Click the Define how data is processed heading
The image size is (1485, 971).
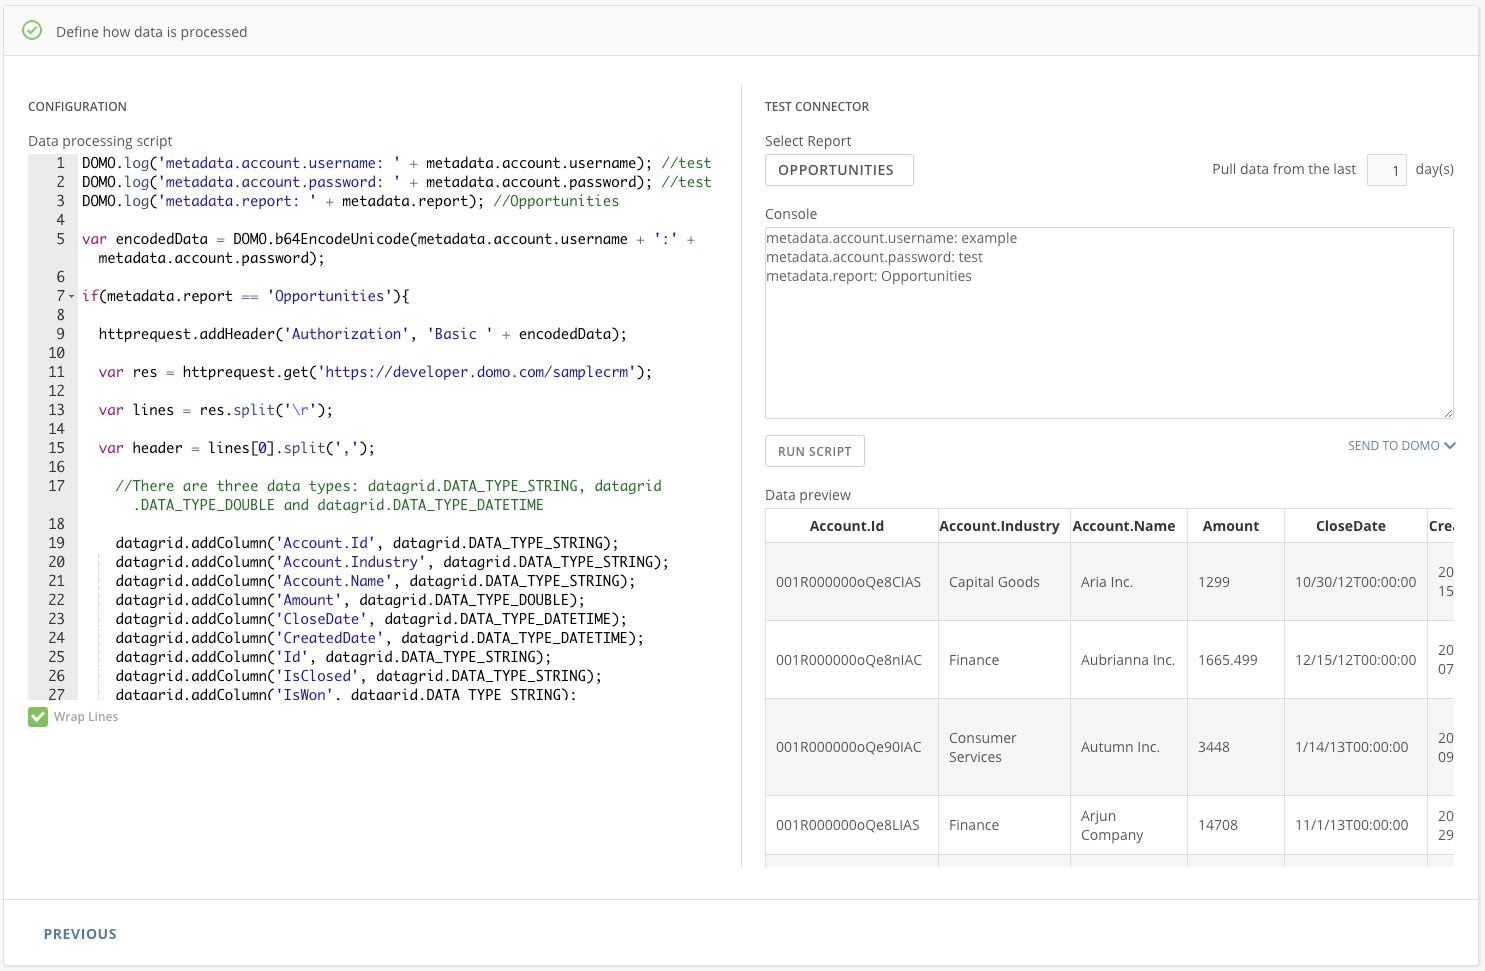(x=151, y=32)
